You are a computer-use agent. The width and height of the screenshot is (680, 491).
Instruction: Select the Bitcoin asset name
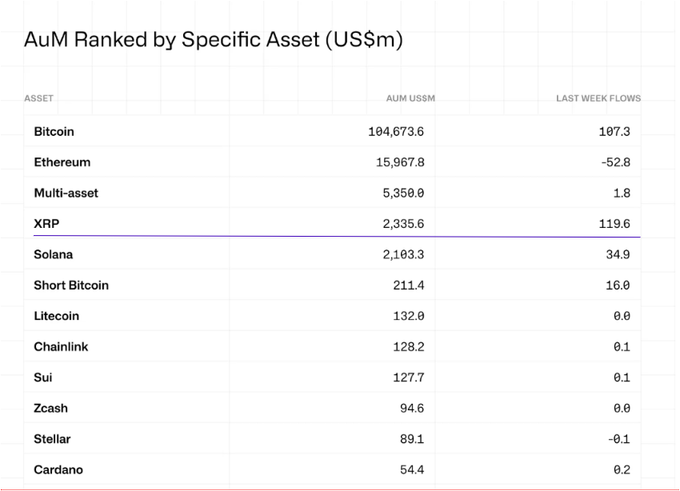click(54, 131)
